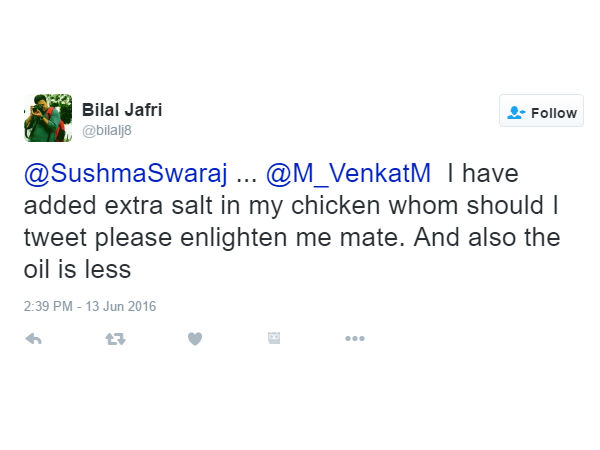This screenshot has height=450, width=600.
Task: Retweet this tweet using the retweet icon
Action: point(115,339)
